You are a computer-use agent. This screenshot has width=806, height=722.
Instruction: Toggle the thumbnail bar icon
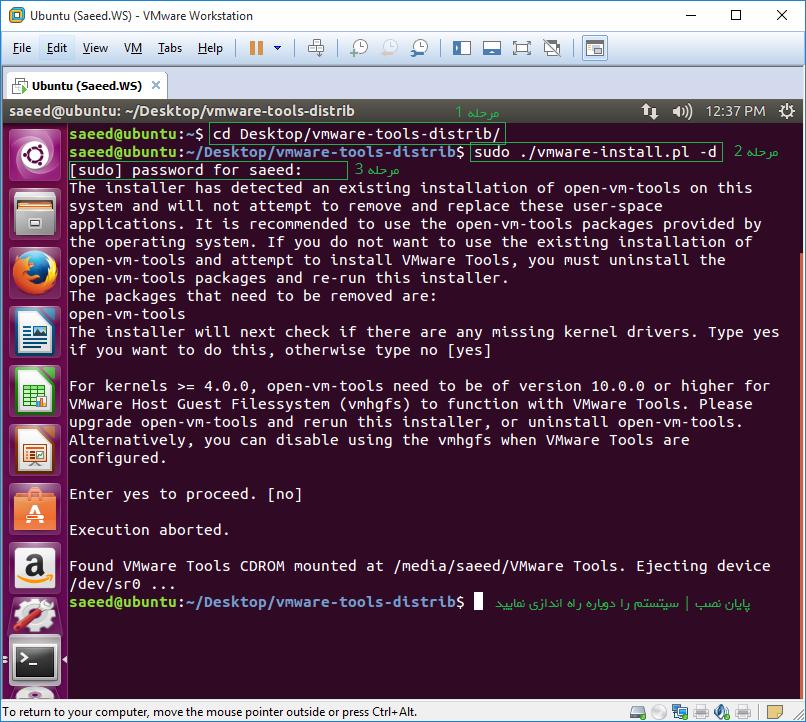[492, 48]
